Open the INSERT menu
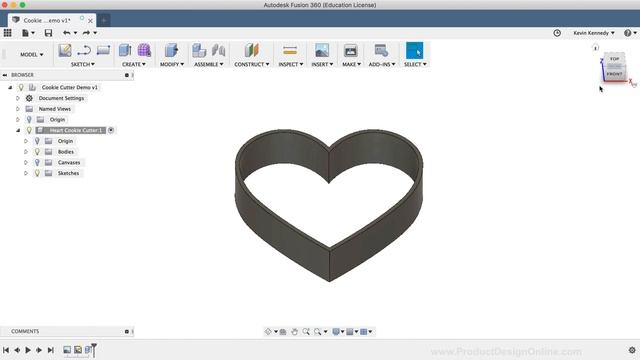This screenshot has width=640, height=360. (x=322, y=64)
